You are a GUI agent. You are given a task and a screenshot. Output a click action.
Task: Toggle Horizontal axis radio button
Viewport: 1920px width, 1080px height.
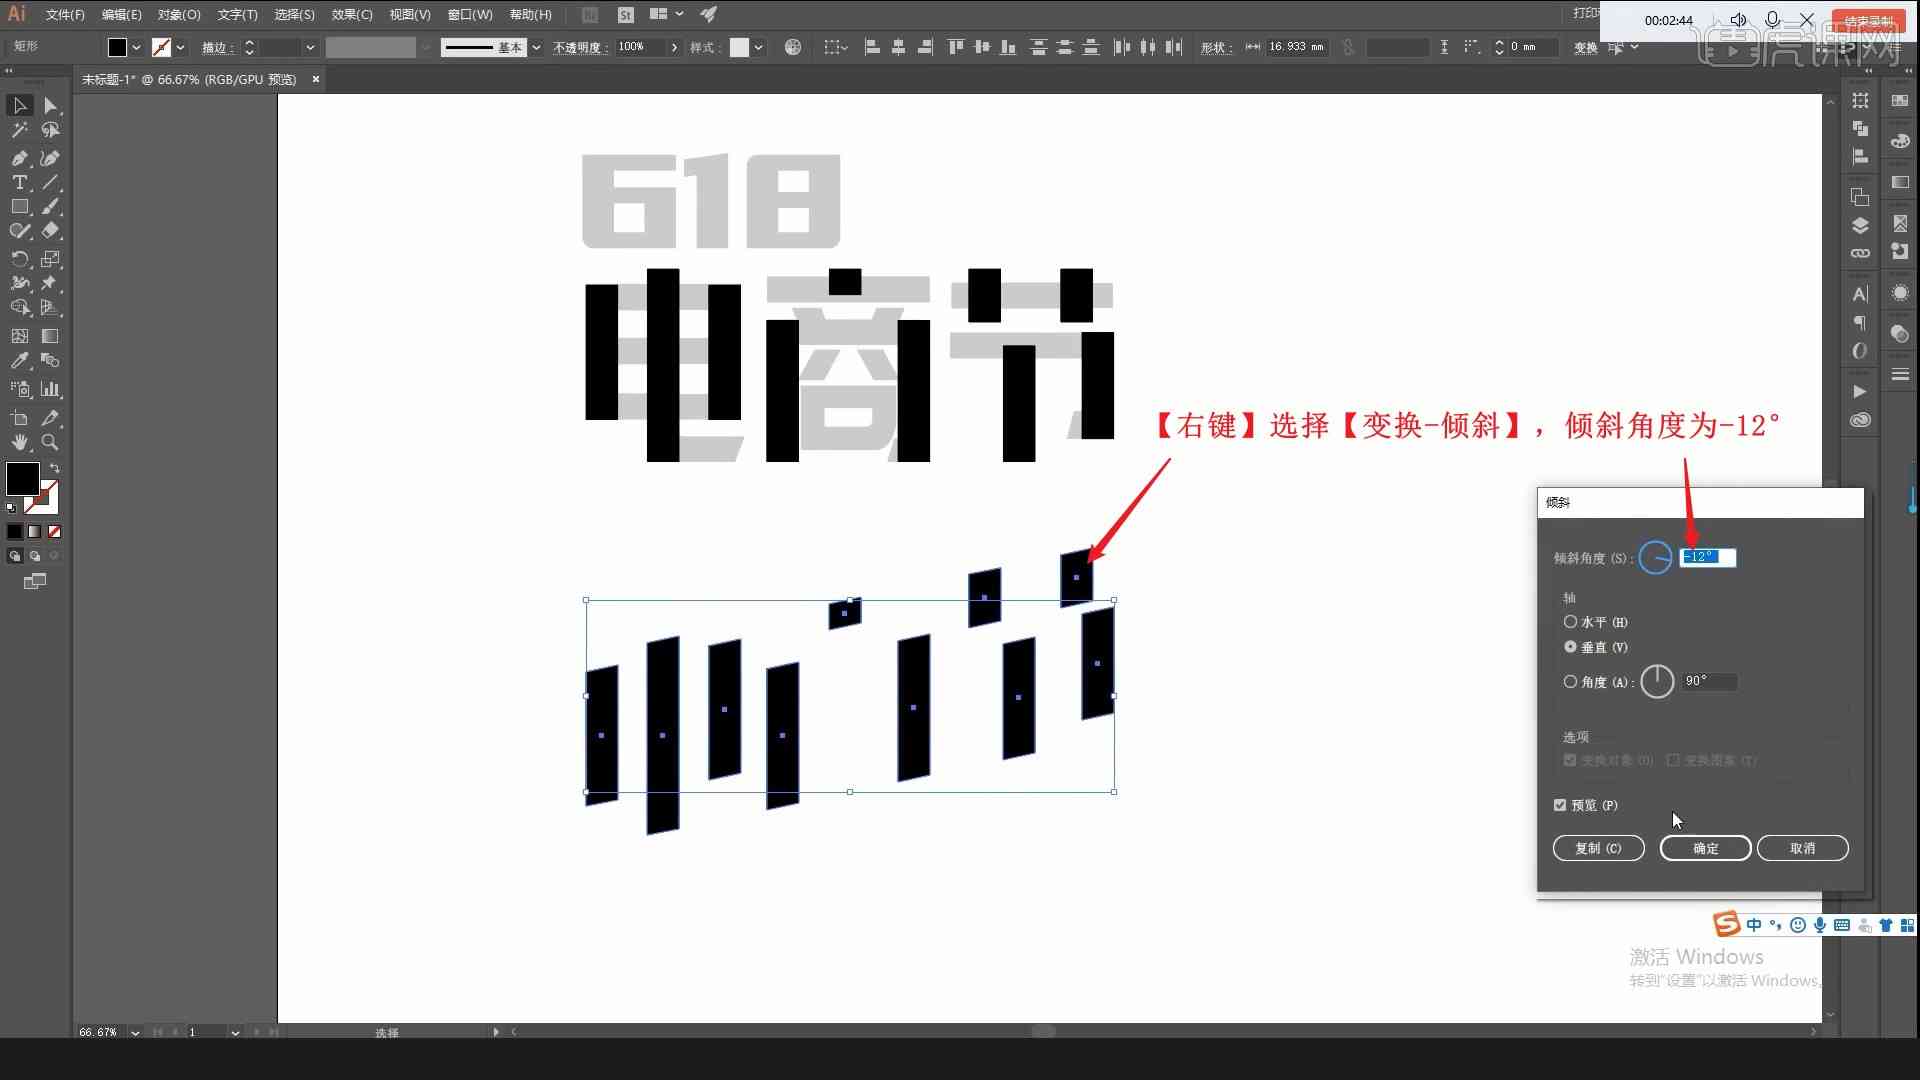tap(1571, 621)
